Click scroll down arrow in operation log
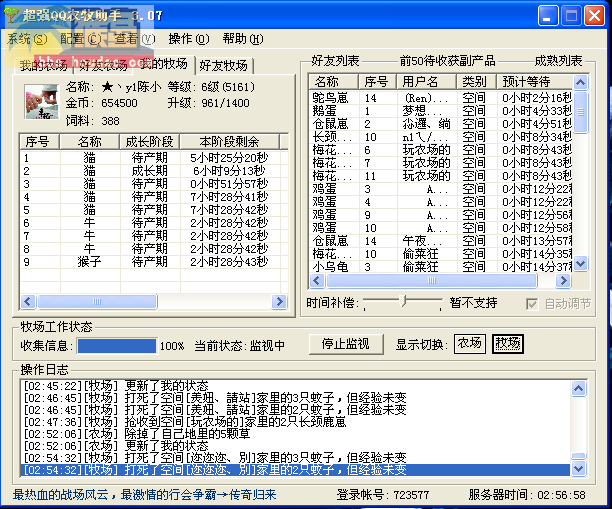Image resolution: width=612 pixels, height=509 pixels. (x=578, y=468)
